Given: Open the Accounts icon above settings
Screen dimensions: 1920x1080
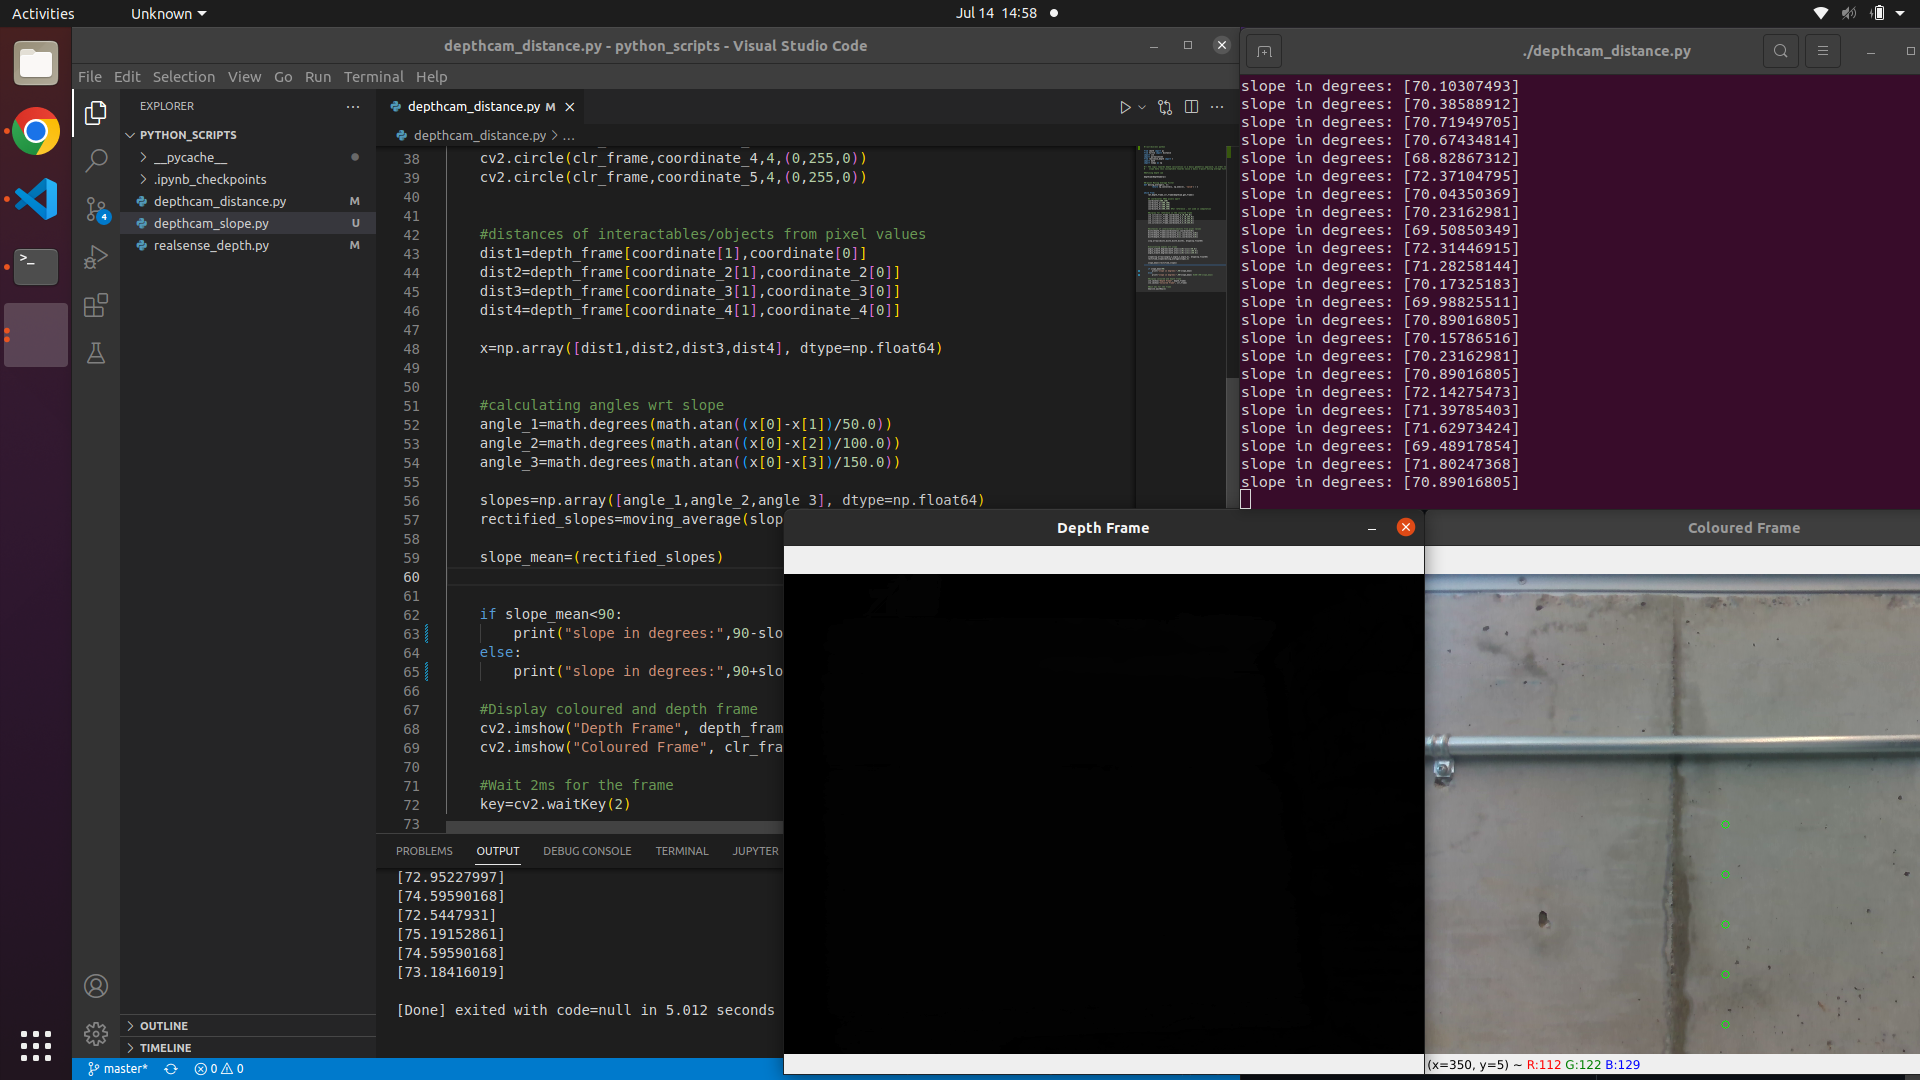Looking at the screenshot, I should 96,986.
